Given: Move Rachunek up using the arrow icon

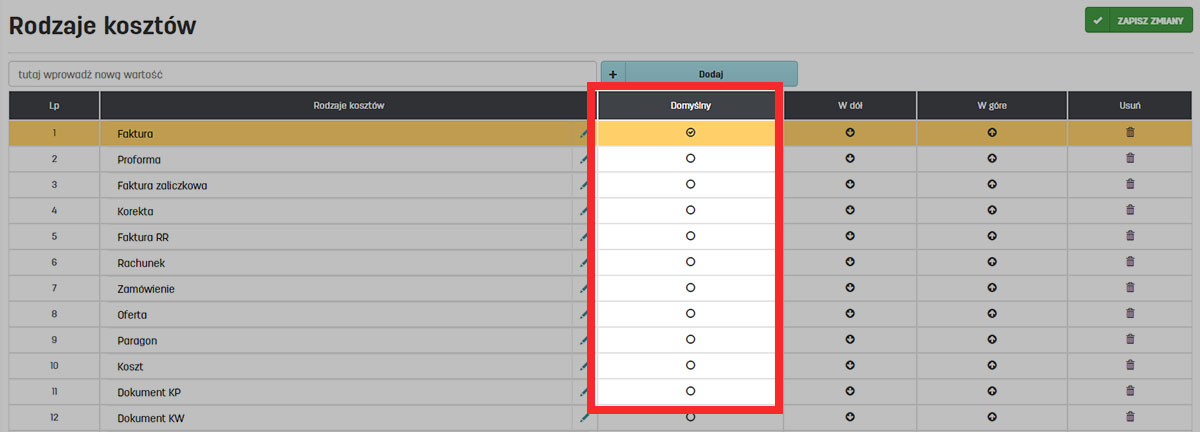Looking at the screenshot, I should tap(991, 262).
